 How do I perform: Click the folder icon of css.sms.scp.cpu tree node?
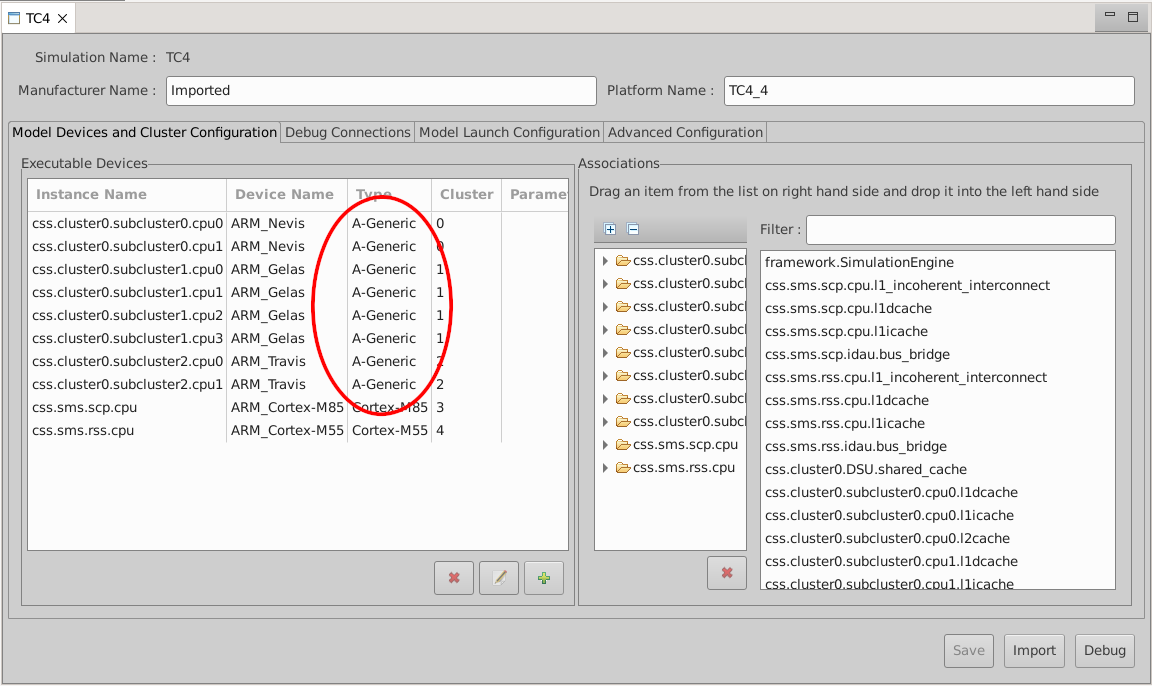623,445
